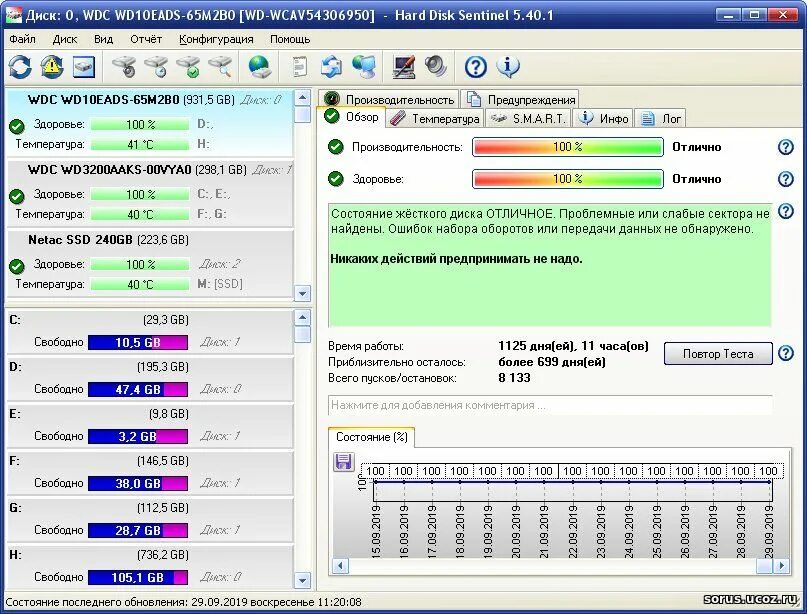Click disk list scrollbar down arrow
Image resolution: width=807 pixels, height=614 pixels.
(303, 293)
